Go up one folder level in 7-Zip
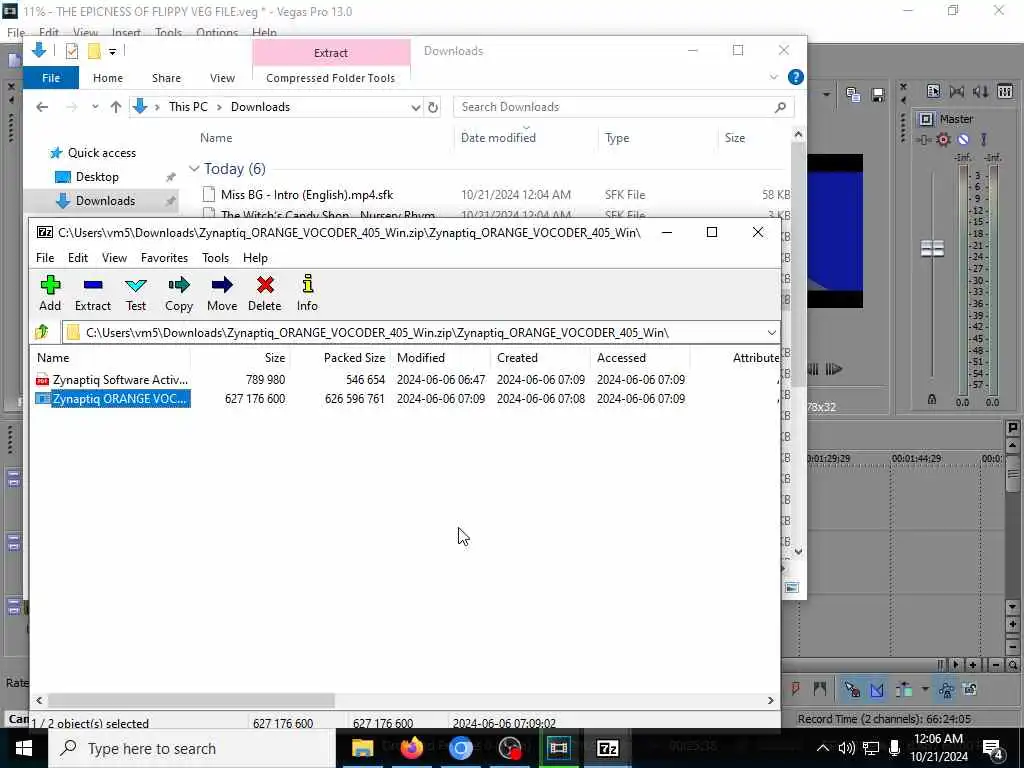1024x768 pixels. point(42,332)
